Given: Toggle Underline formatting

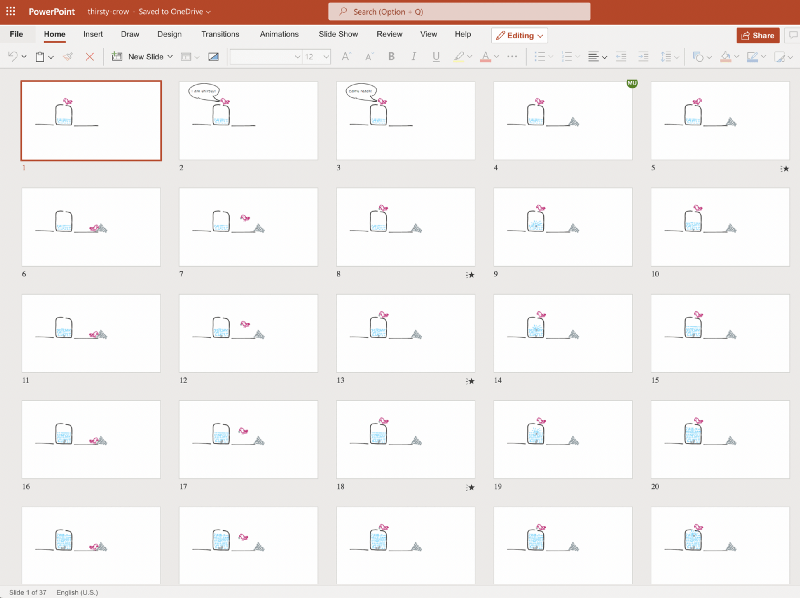Looking at the screenshot, I should (436, 57).
